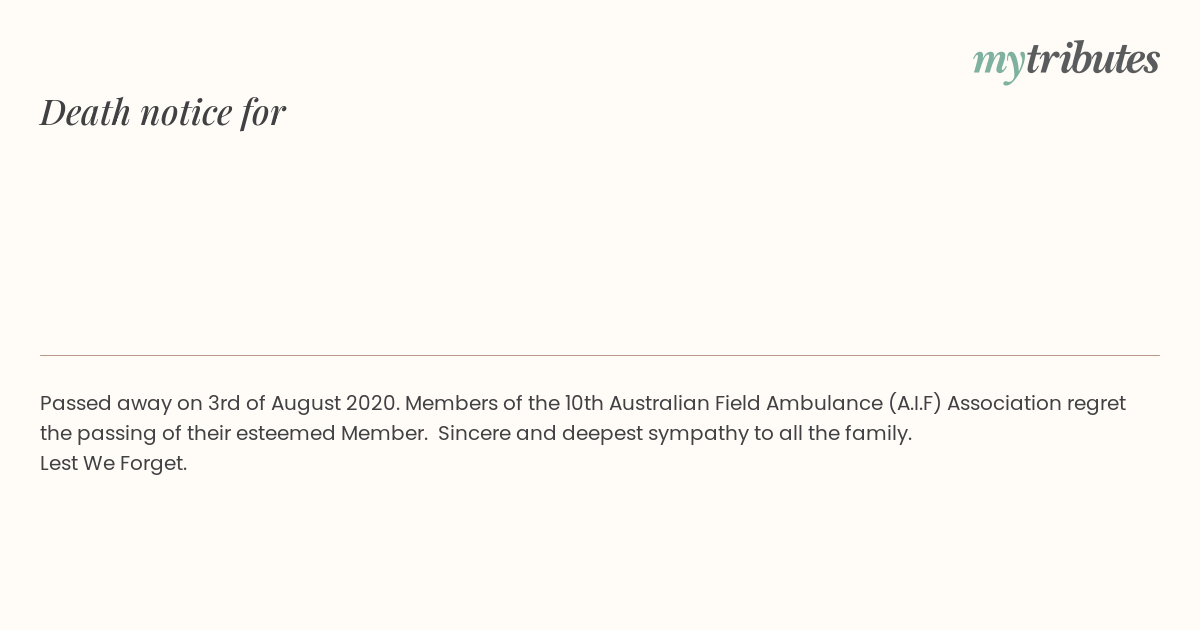Click the word 'Association' in the notice
Viewport: 1200px width, 630px height.
coord(1004,403)
